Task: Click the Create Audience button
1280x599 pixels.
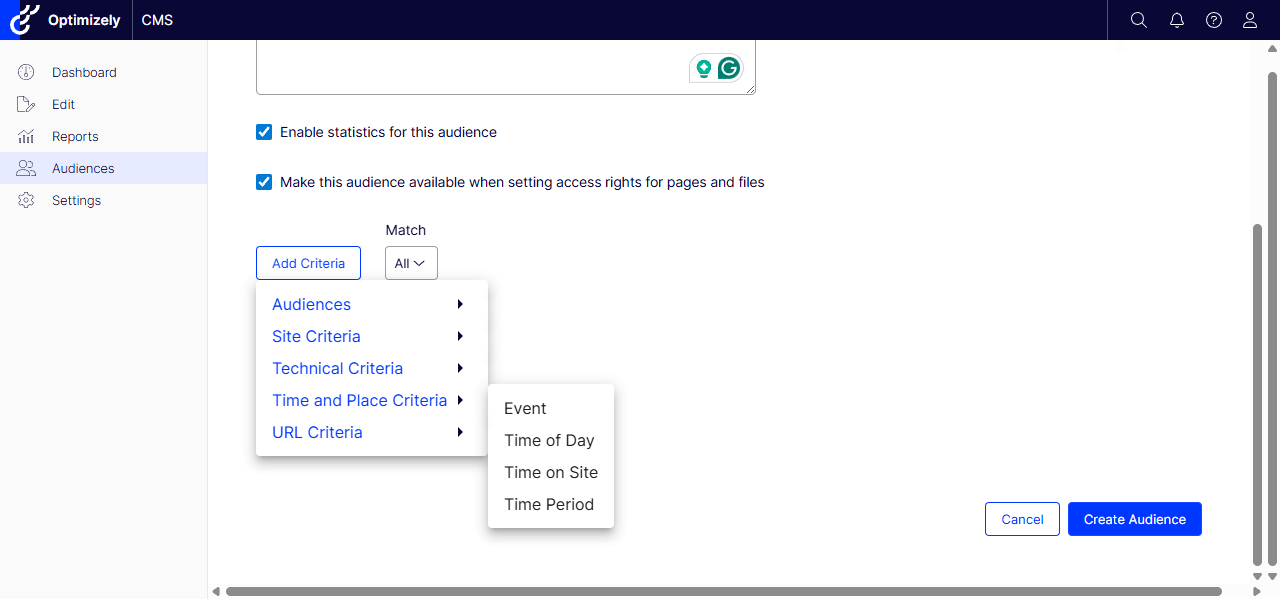Action: tap(1134, 519)
